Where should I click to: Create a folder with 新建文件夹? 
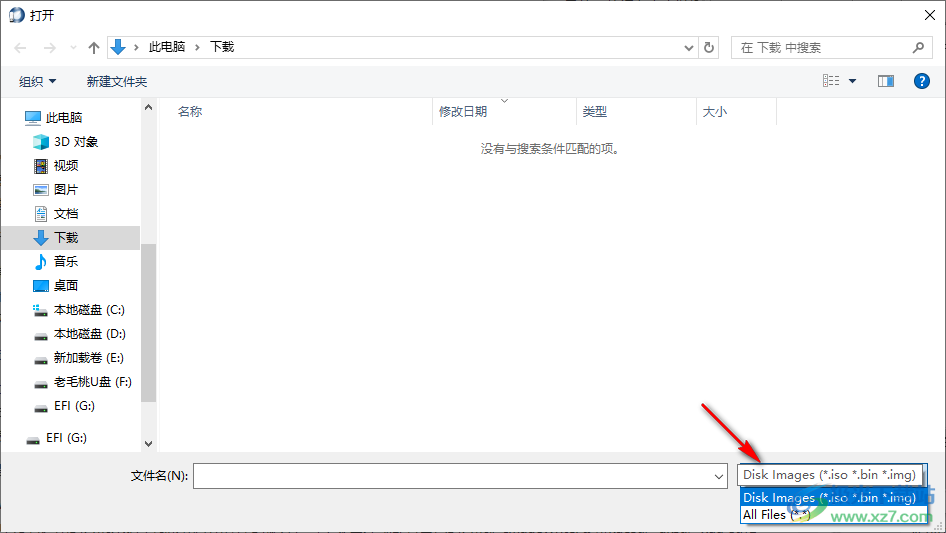(x=117, y=81)
